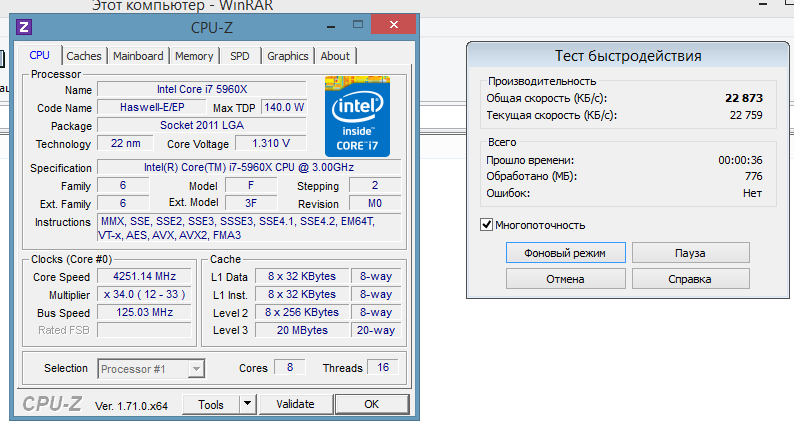Click the Rated FSB empty field
794x443 pixels.
click(x=144, y=330)
